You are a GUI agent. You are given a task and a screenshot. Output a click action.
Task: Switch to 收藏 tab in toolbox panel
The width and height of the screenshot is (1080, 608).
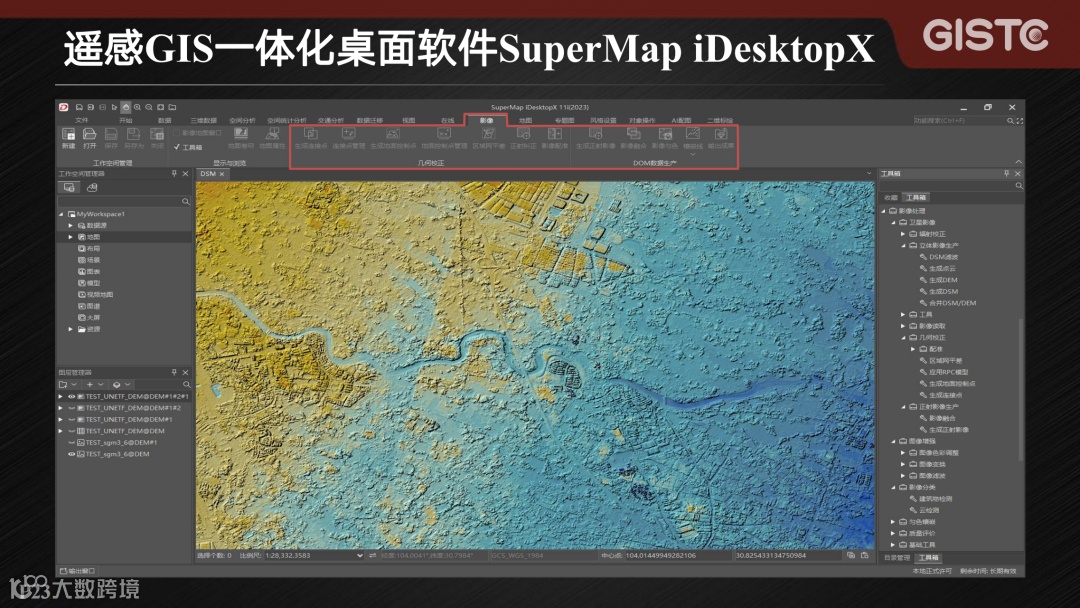click(891, 198)
